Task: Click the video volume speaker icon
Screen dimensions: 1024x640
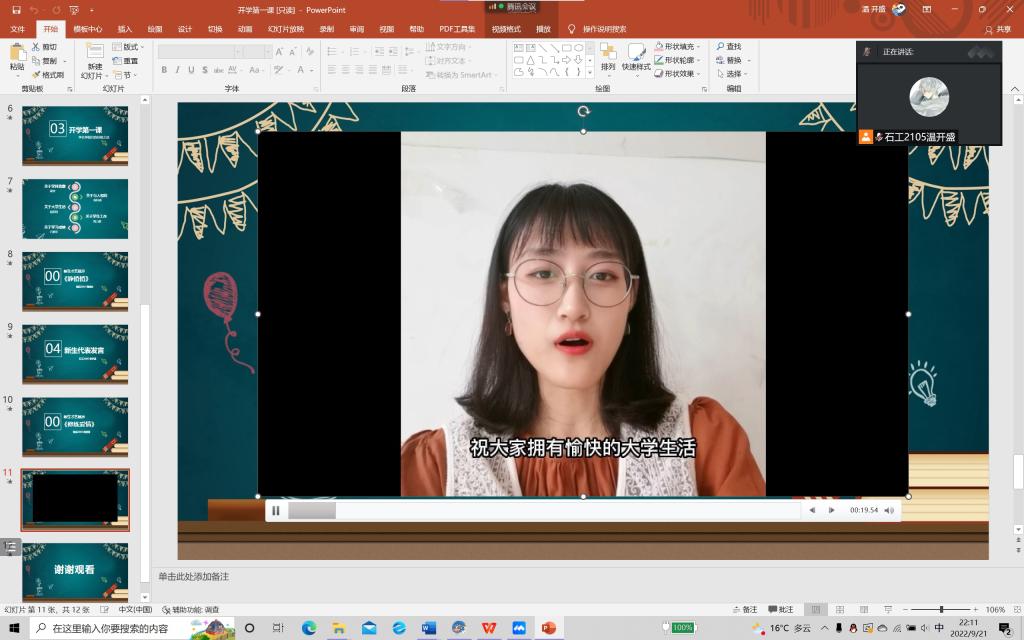Action: point(889,511)
